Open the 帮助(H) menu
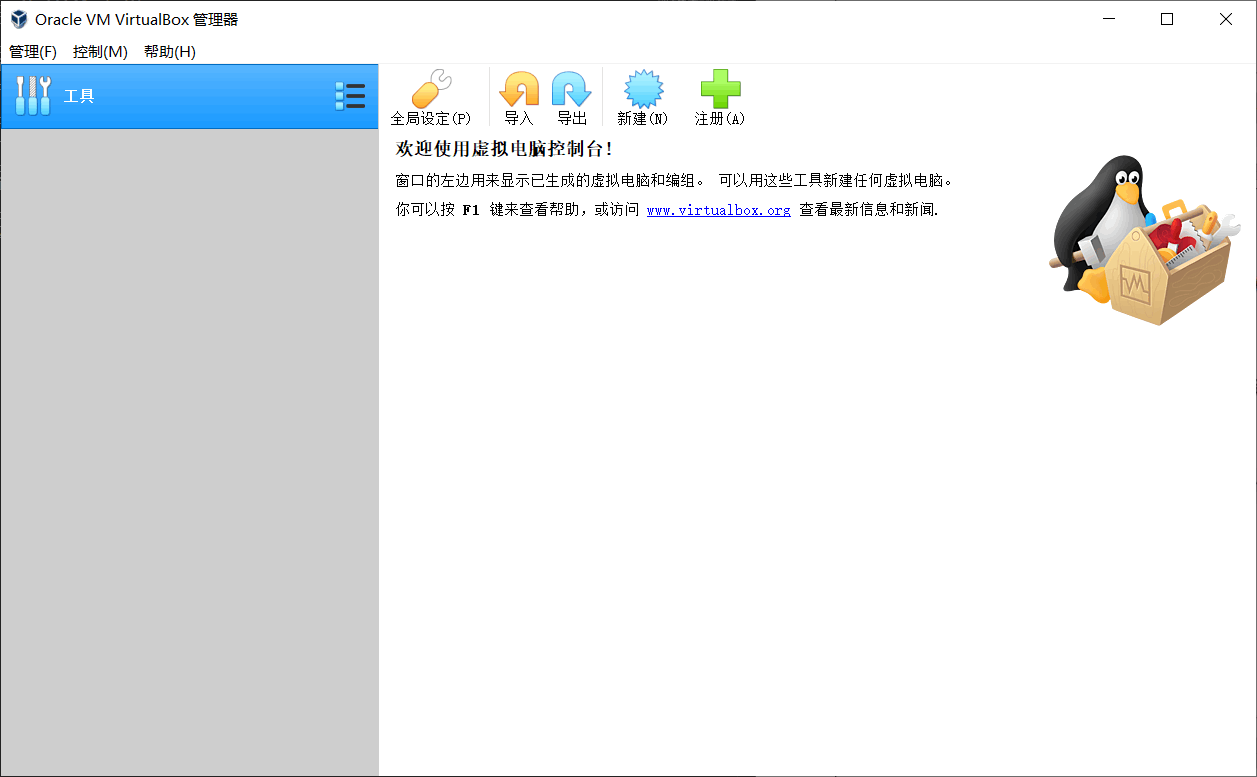The width and height of the screenshot is (1257, 777). point(170,52)
